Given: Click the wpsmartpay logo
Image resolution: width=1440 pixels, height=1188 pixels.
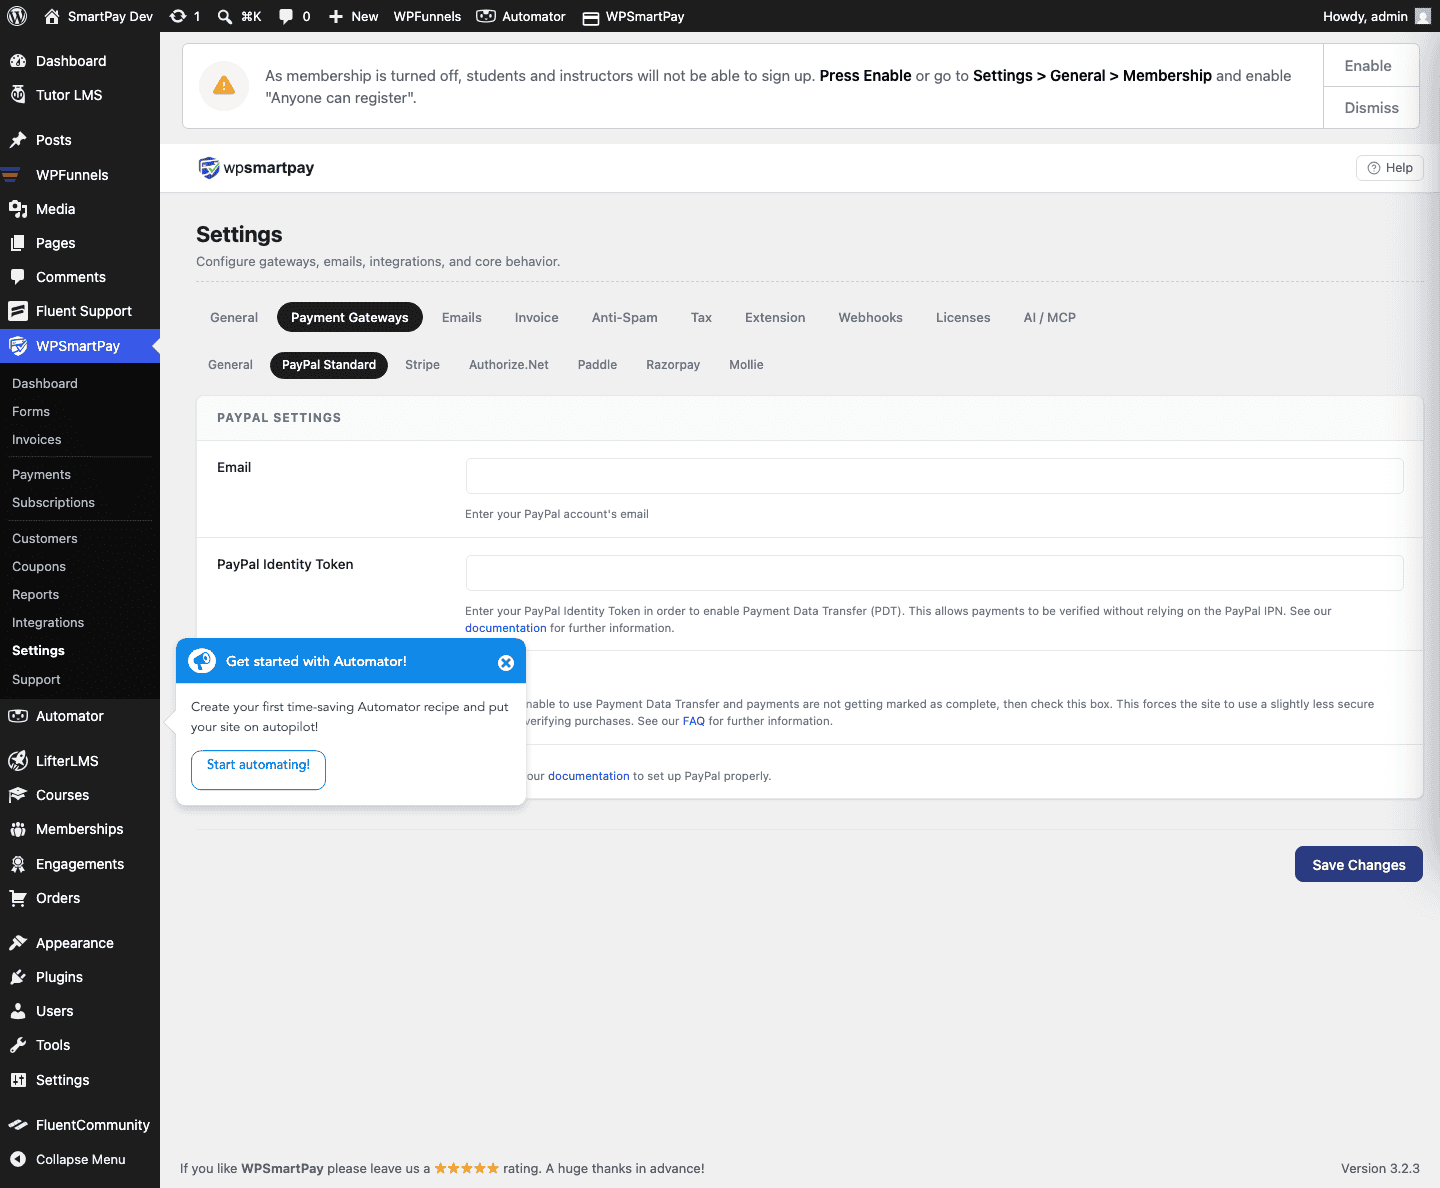Looking at the screenshot, I should (x=256, y=168).
